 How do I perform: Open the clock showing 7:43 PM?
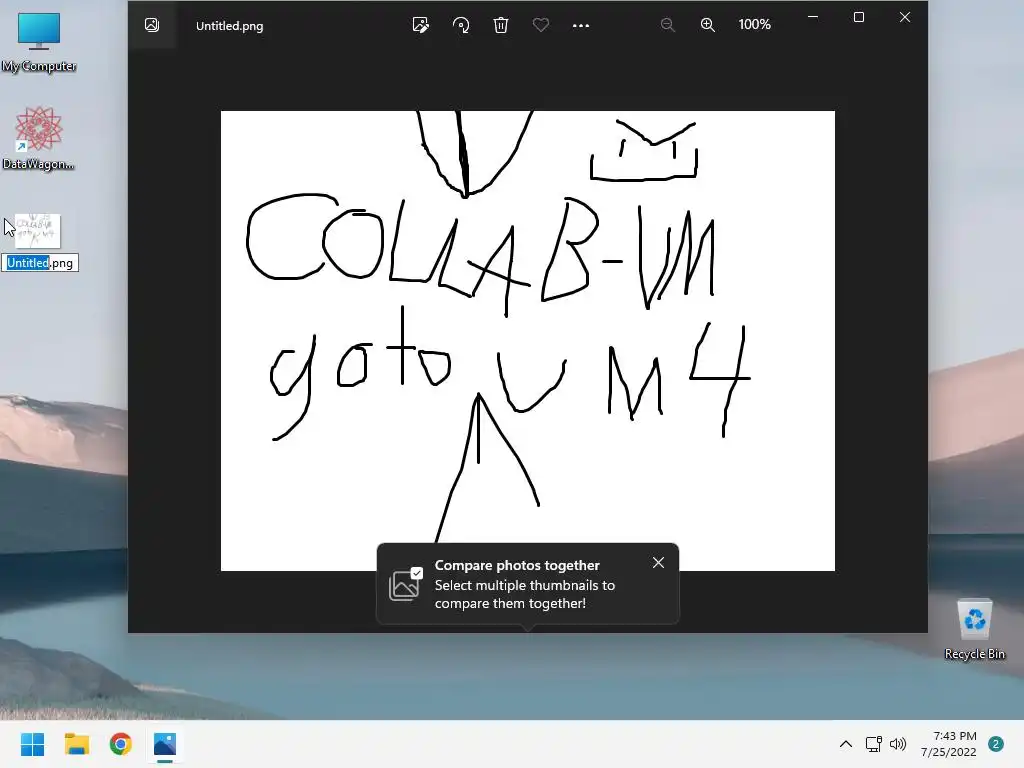[949, 744]
